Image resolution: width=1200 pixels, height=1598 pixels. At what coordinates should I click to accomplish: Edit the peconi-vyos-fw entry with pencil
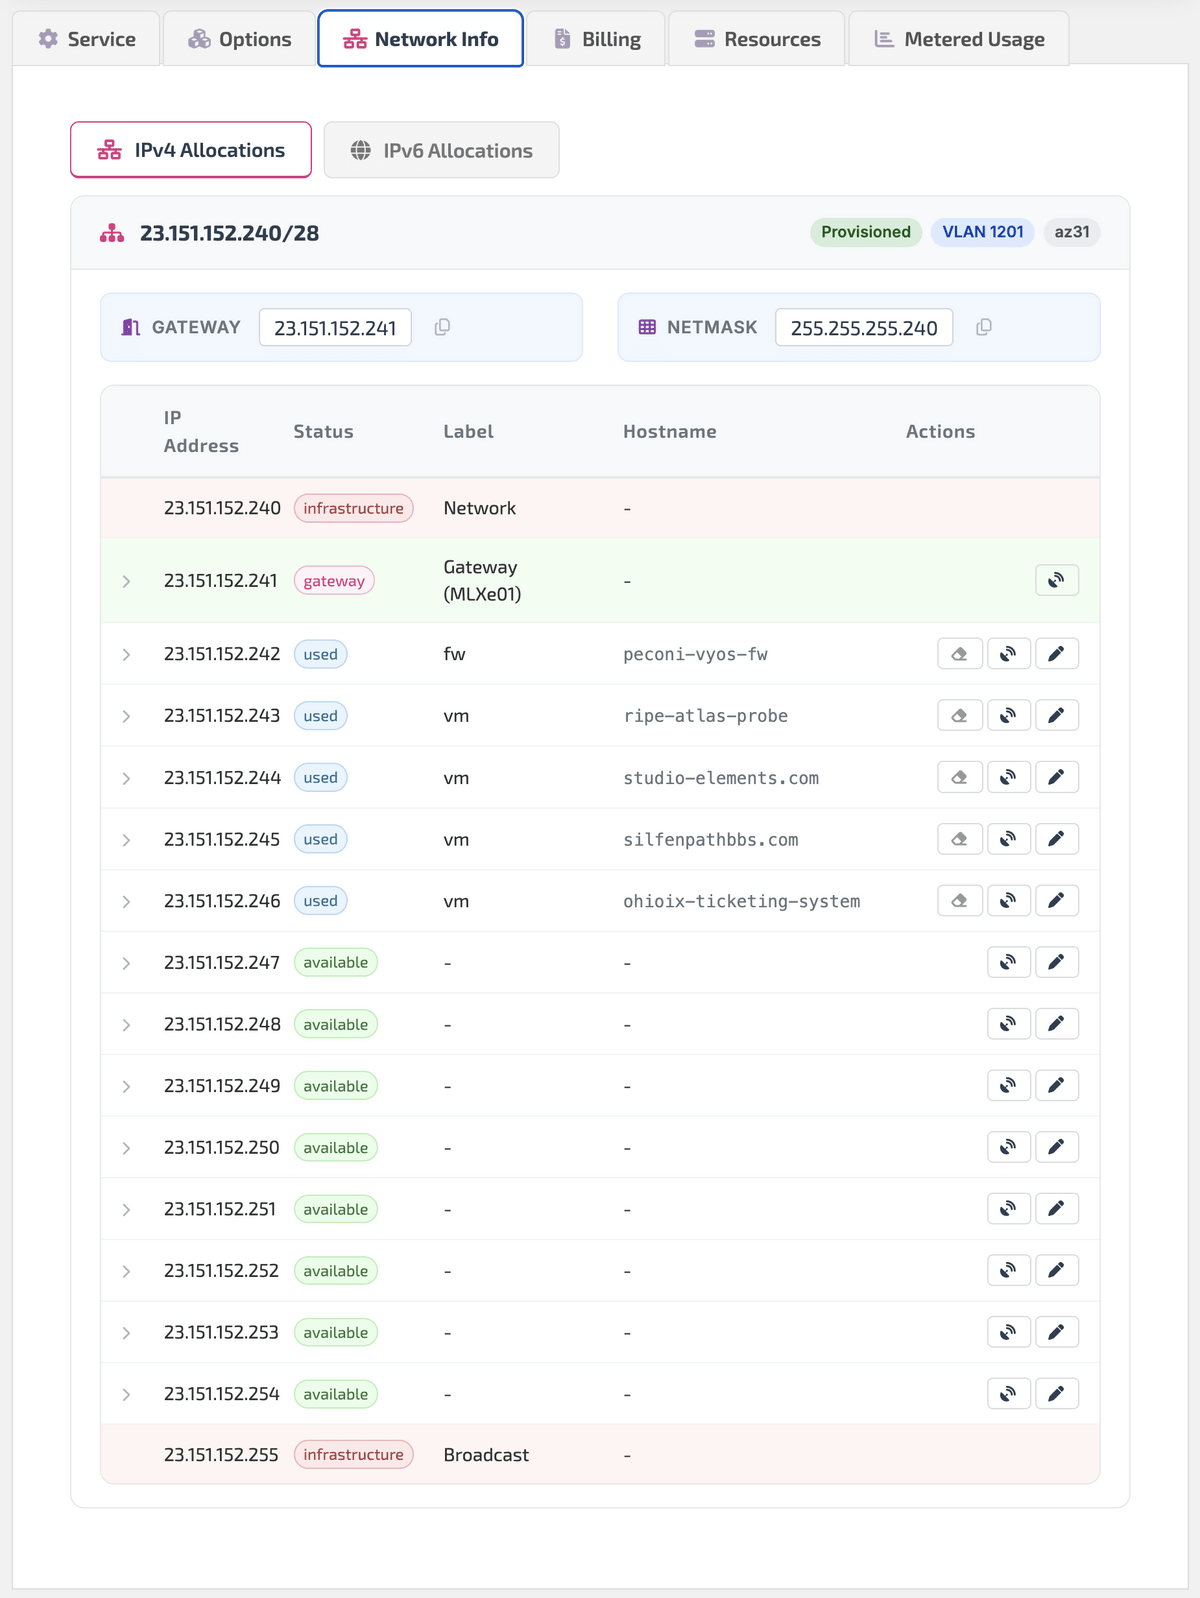point(1057,654)
